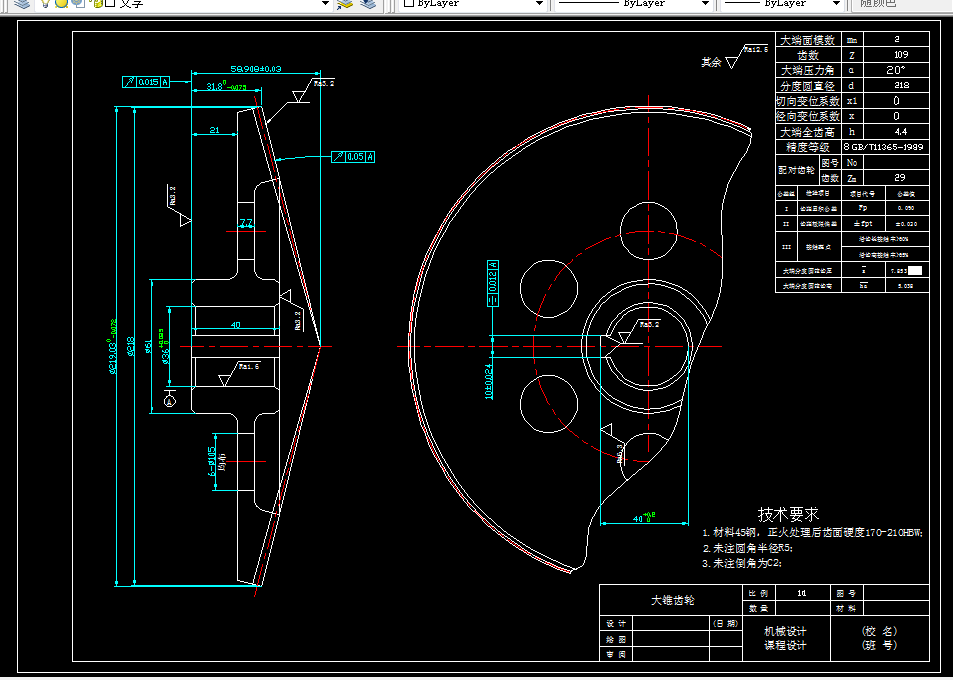
Task: Toggle the layer freeze sun icon
Action: (61, 3)
